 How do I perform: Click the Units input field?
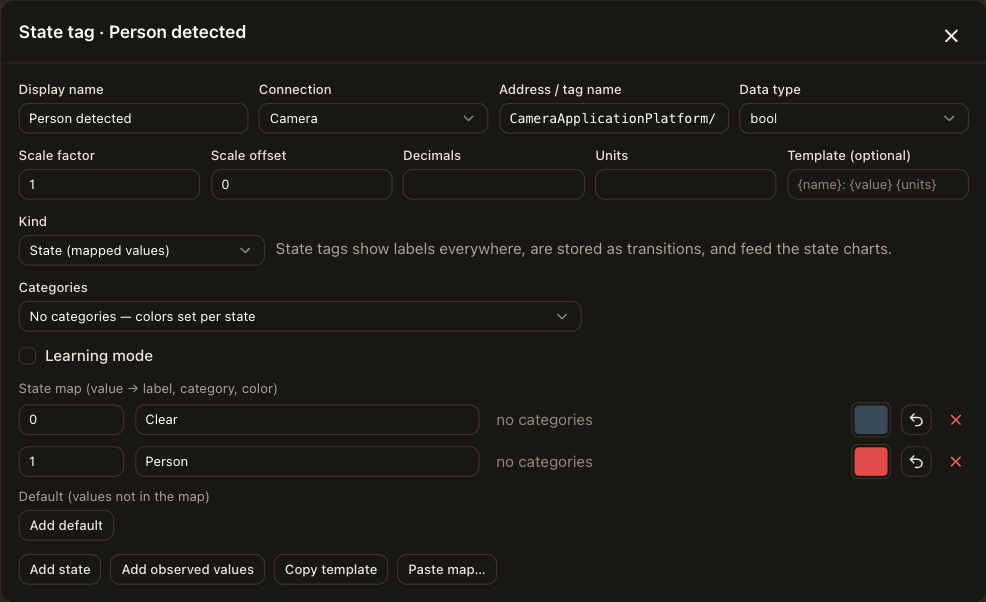[685, 184]
